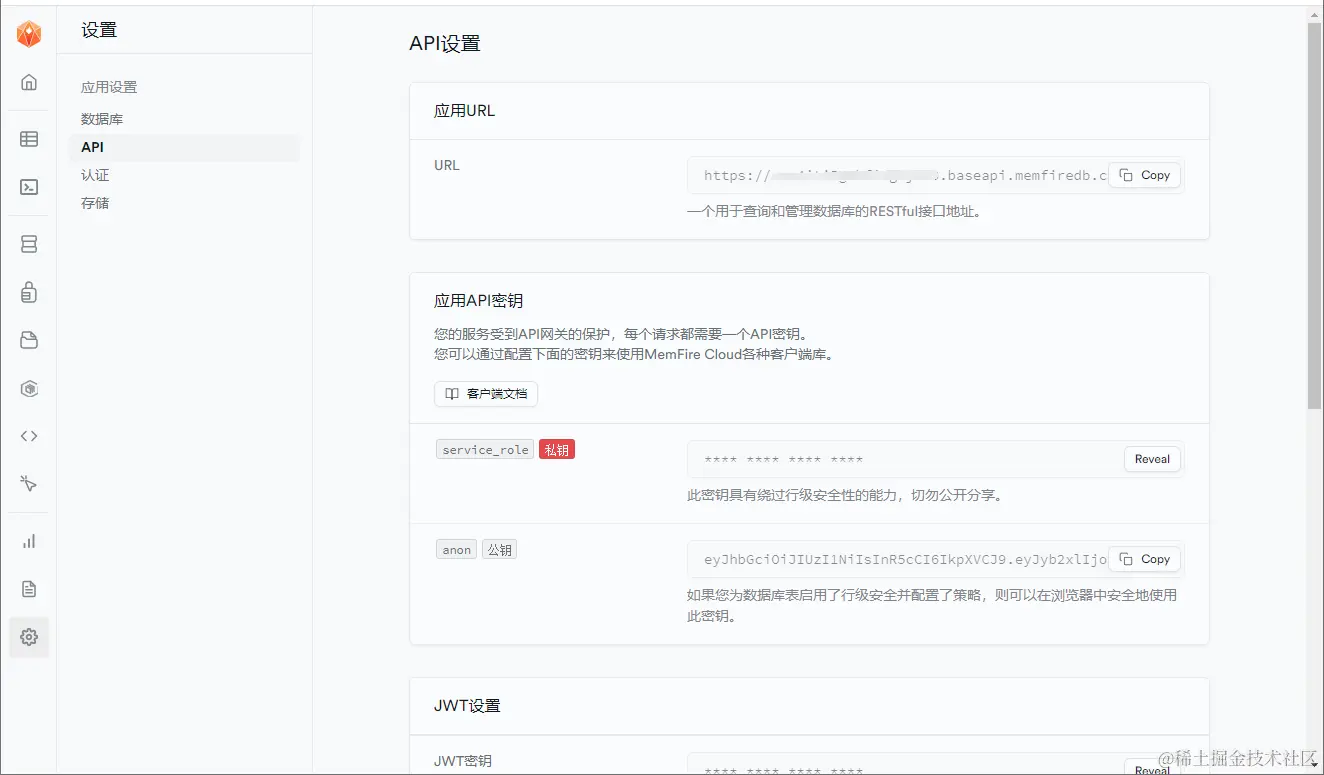Click the URL text field
The image size is (1324, 775).
pos(936,175)
